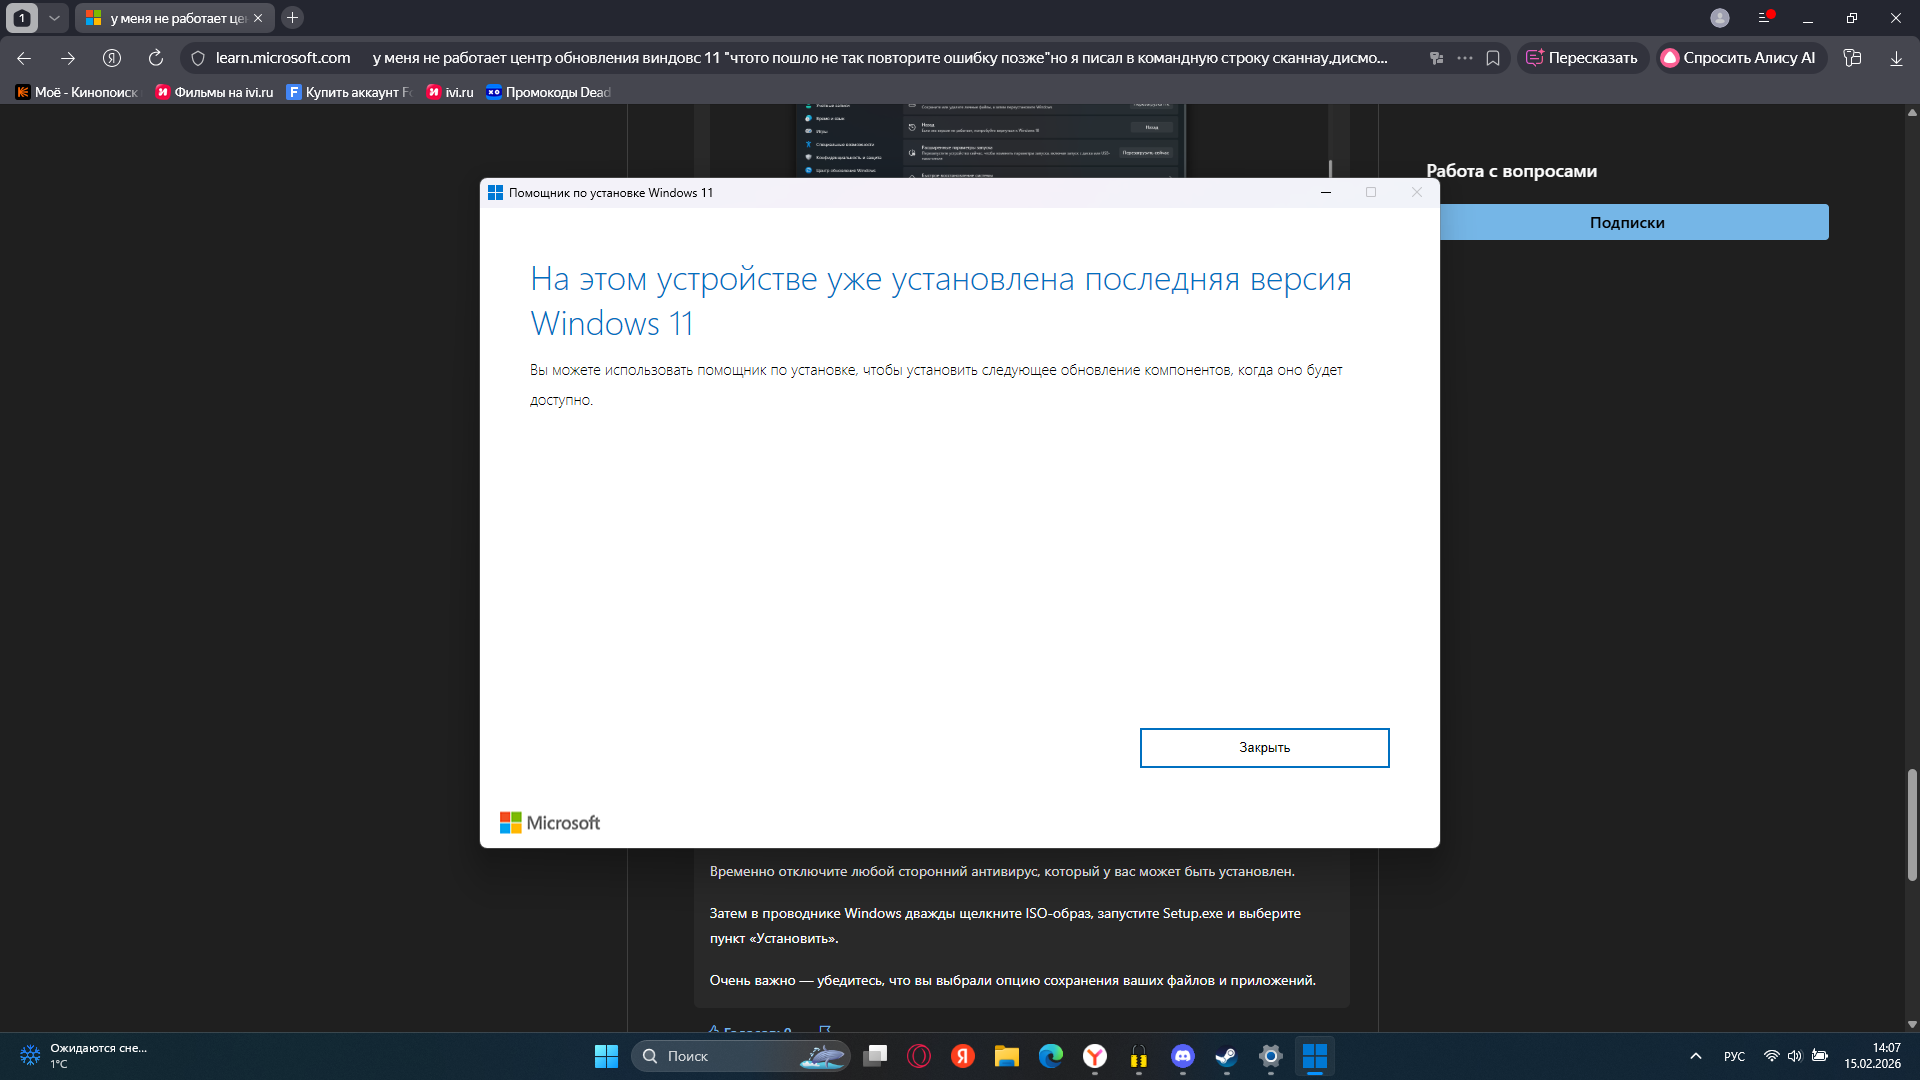
Task: Bookmark this page with the bookmark icon
Action: pos(1493,58)
